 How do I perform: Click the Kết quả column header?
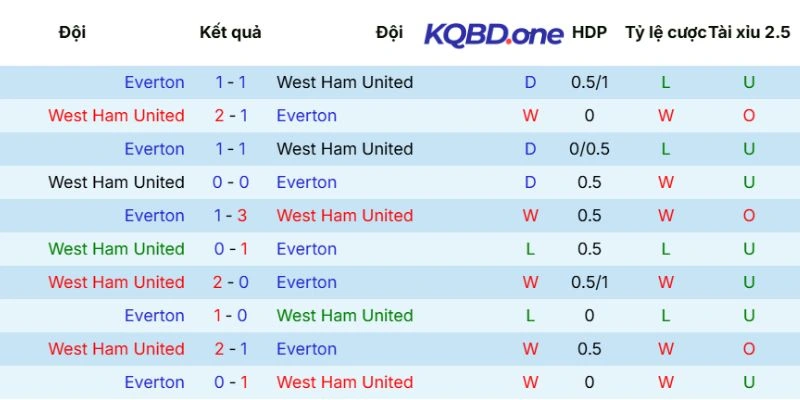point(230,32)
